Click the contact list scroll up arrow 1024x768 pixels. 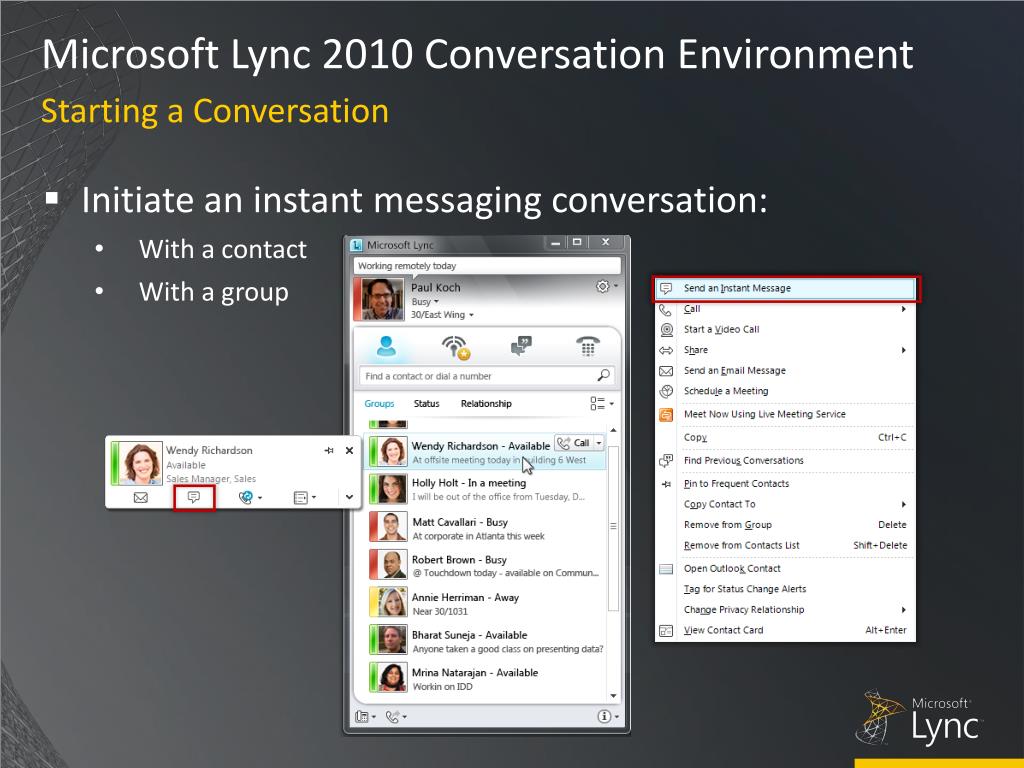pyautogui.click(x=613, y=430)
